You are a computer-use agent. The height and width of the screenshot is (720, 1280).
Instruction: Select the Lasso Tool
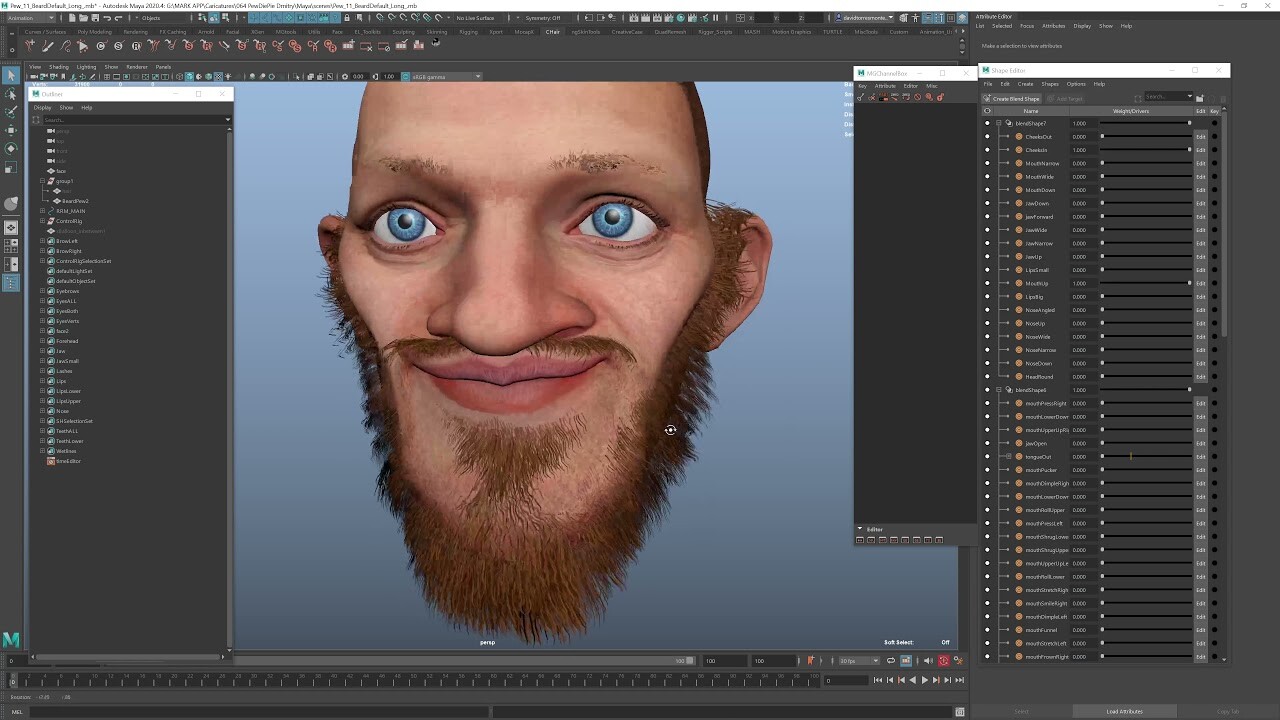click(x=10, y=93)
